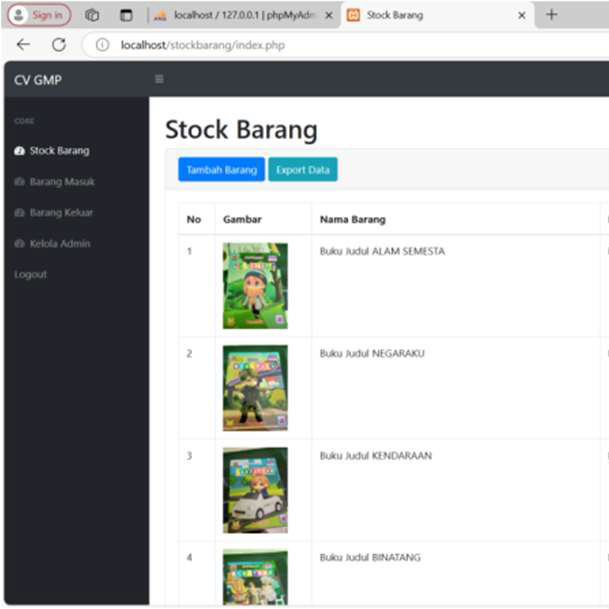Click the Export Data button
Viewport: 609px width, 609px height.
point(302,170)
